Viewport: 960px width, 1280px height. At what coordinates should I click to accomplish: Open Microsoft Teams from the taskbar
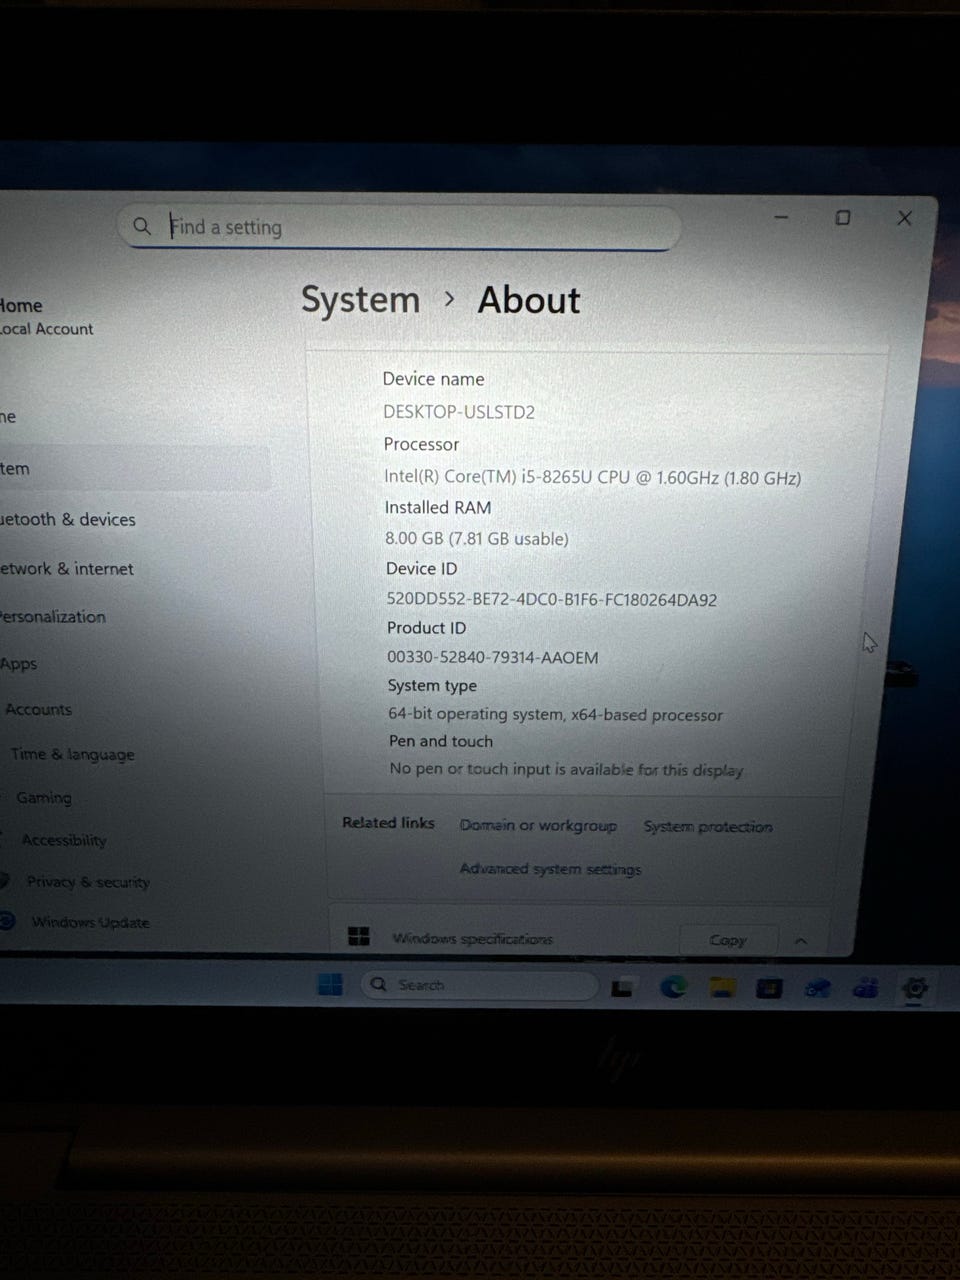[x=866, y=989]
